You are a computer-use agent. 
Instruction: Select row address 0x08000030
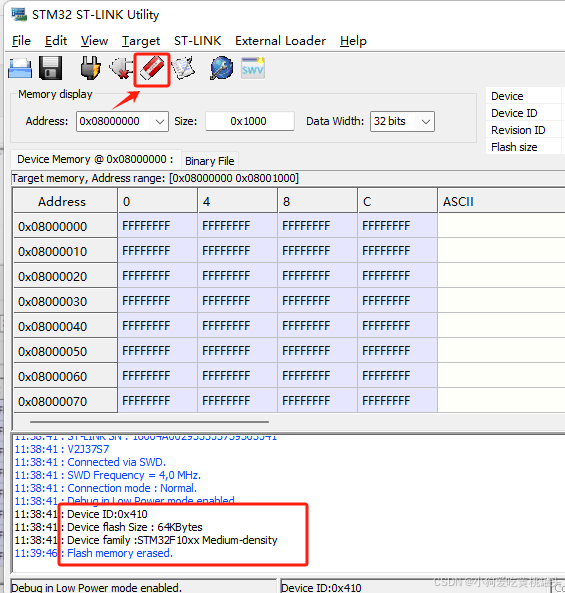pyautogui.click(x=65, y=301)
